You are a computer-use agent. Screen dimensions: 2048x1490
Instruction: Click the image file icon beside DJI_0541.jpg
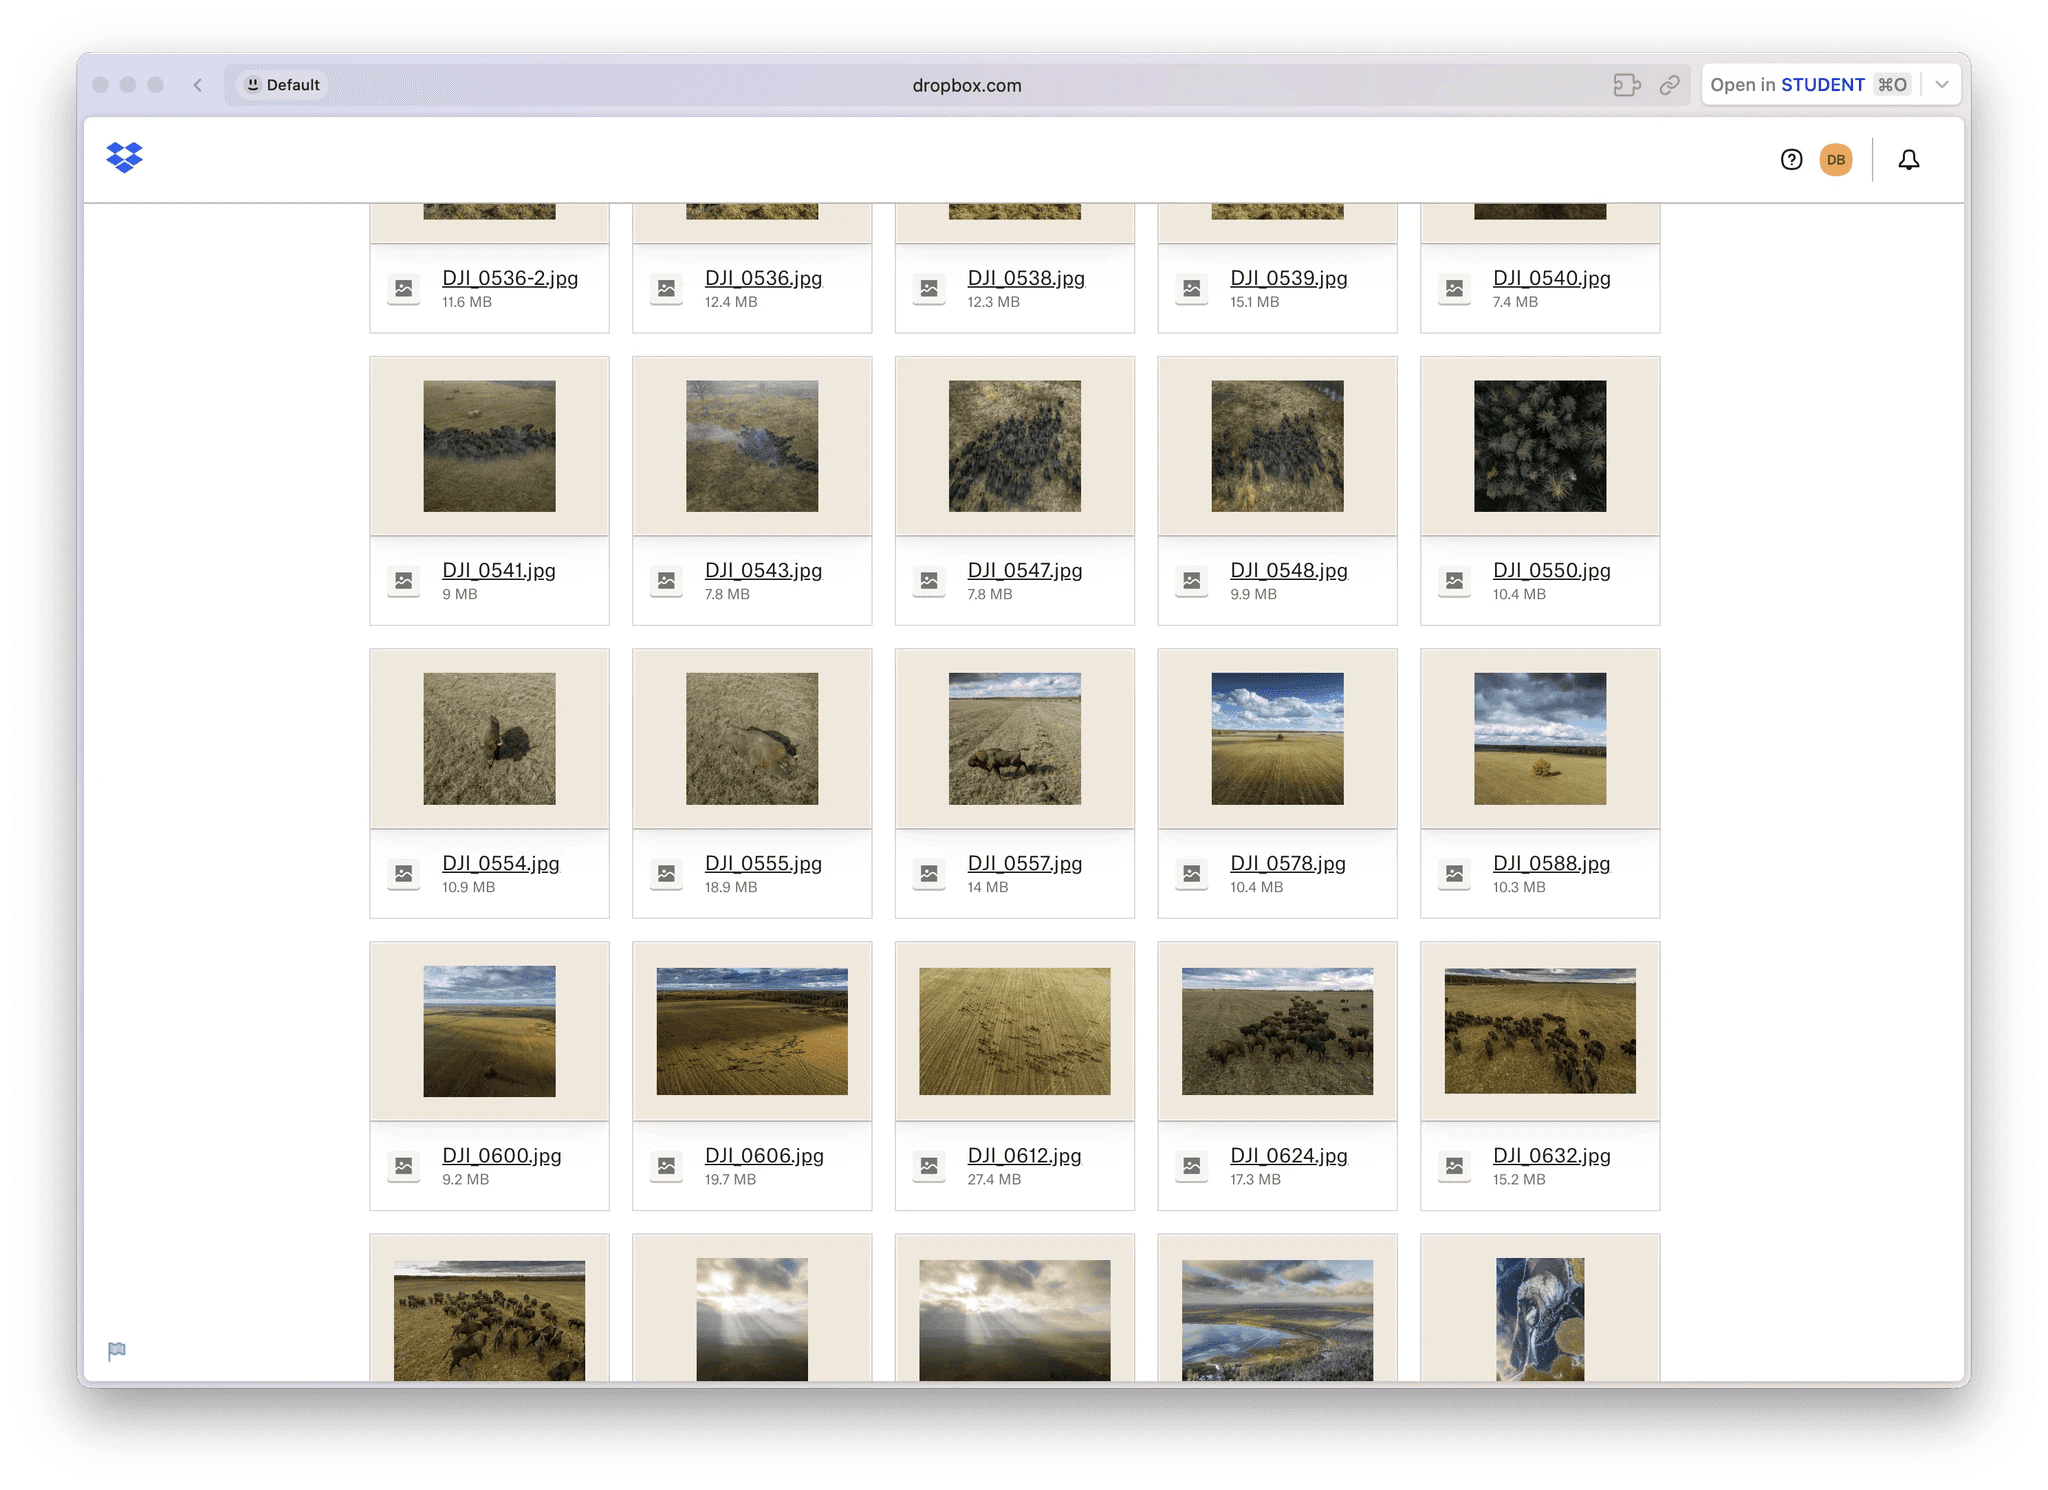coord(404,581)
